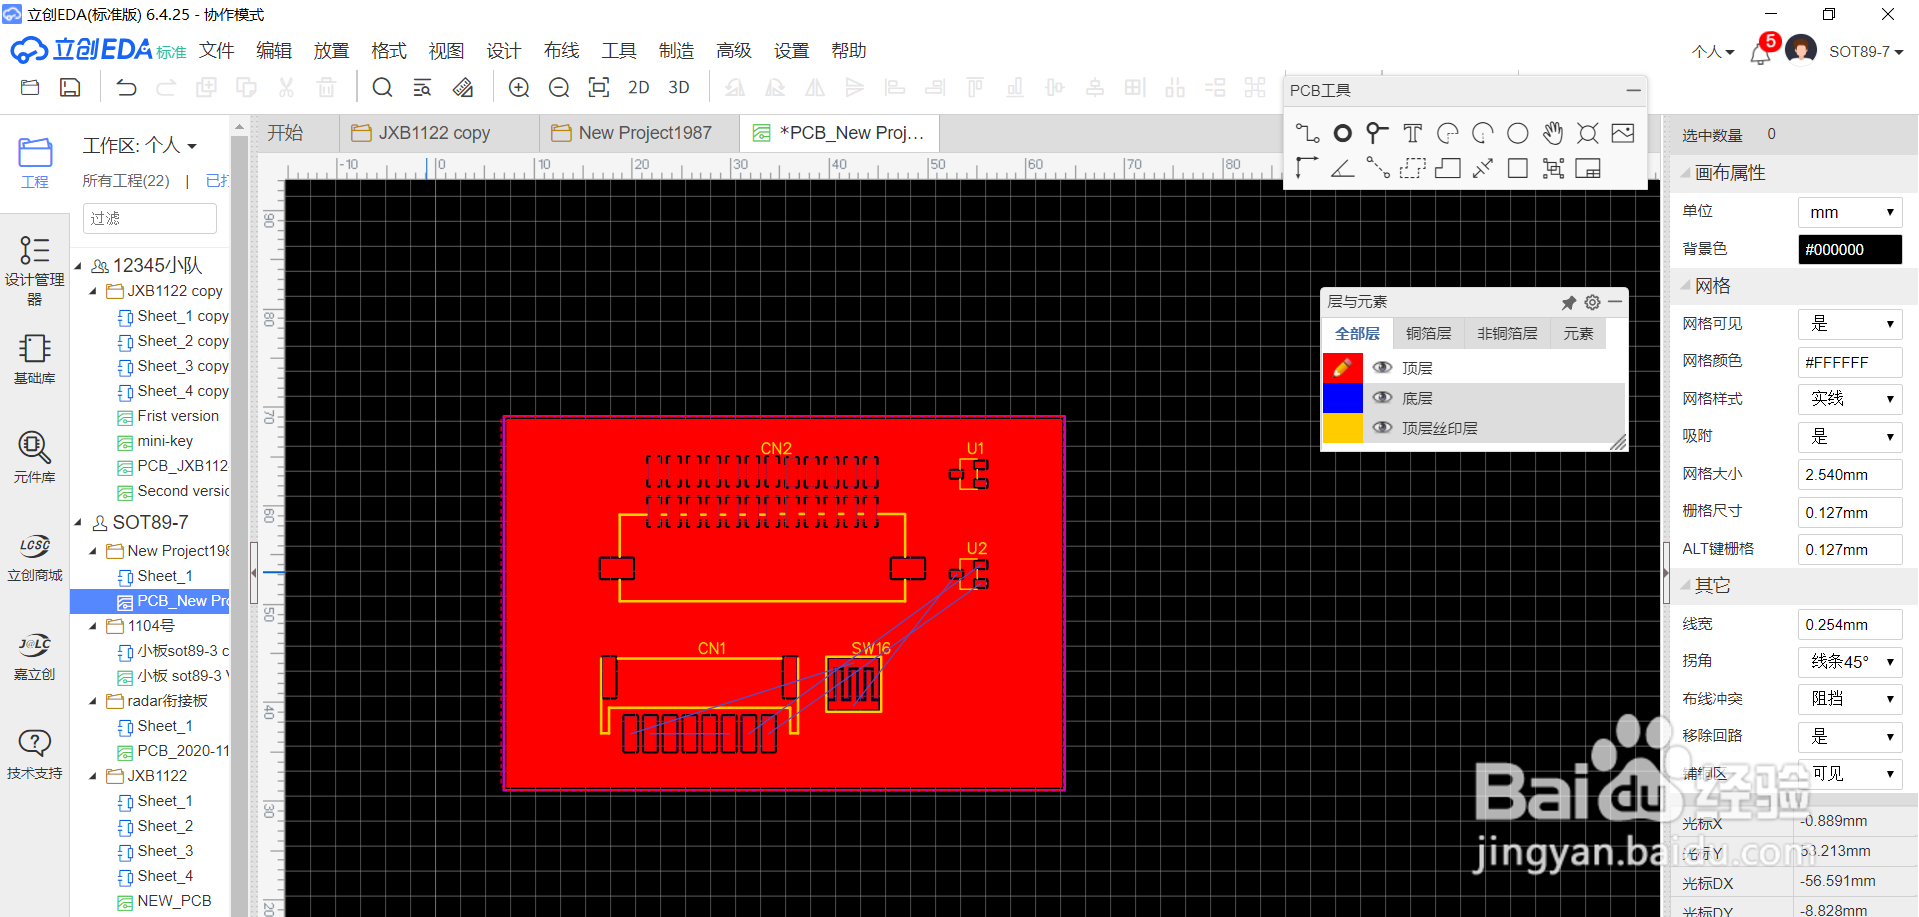Click the SOT89-7 username menu
Screen dimensions: 1919x917
(x=1866, y=52)
